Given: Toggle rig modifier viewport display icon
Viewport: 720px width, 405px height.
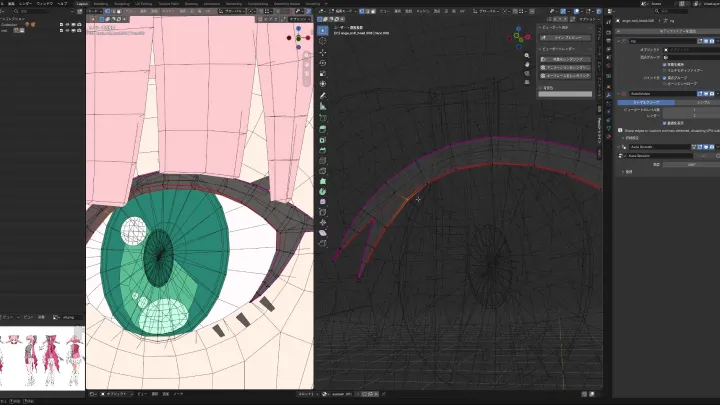Looking at the screenshot, I should [706, 41].
